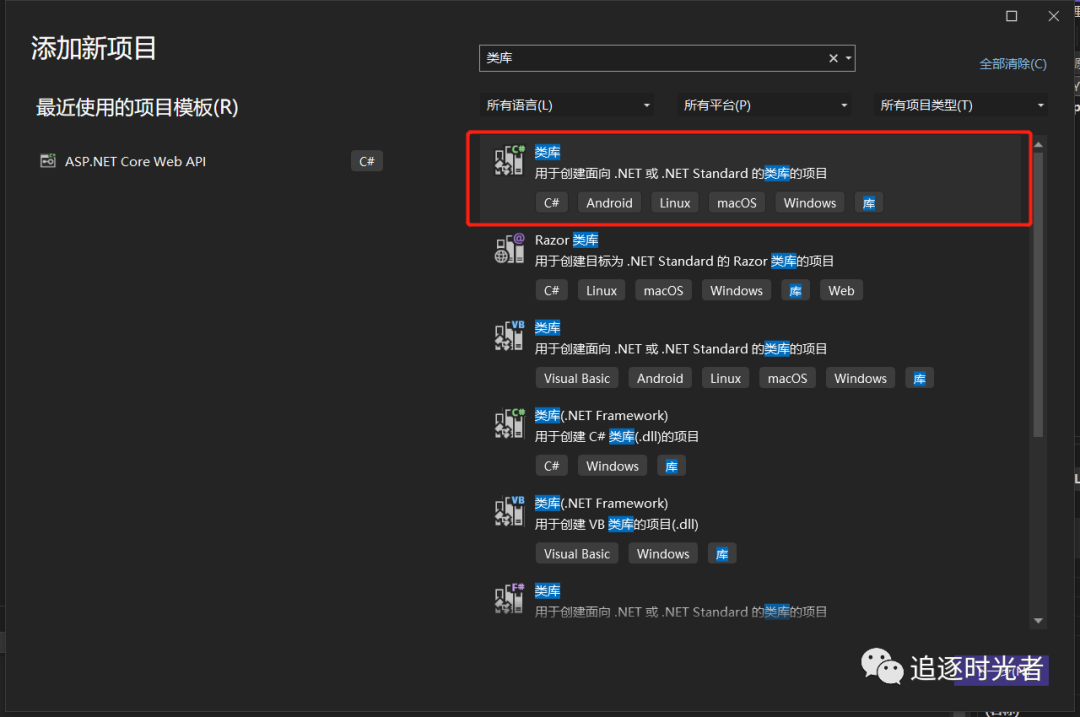Viewport: 1080px width, 717px height.
Task: Click the macOS tag on Razor 类库
Action: 663,291
